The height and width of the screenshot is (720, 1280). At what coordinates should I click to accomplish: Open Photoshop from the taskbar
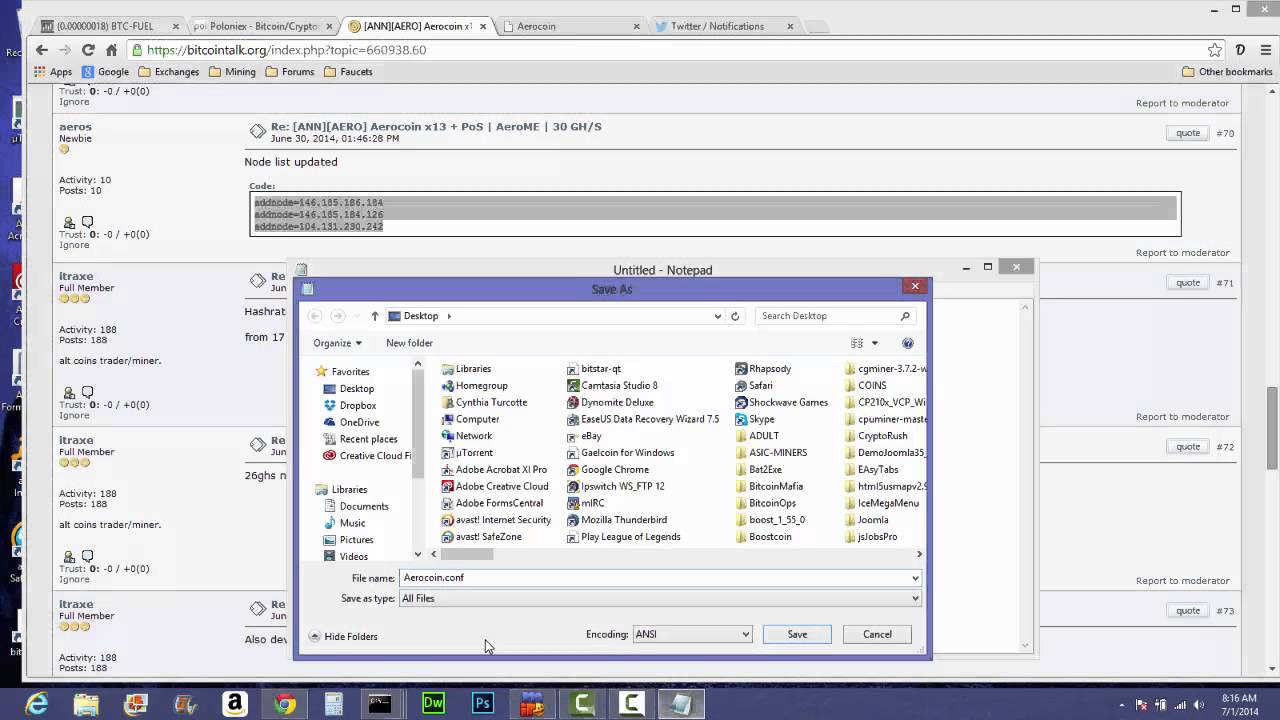pos(483,703)
